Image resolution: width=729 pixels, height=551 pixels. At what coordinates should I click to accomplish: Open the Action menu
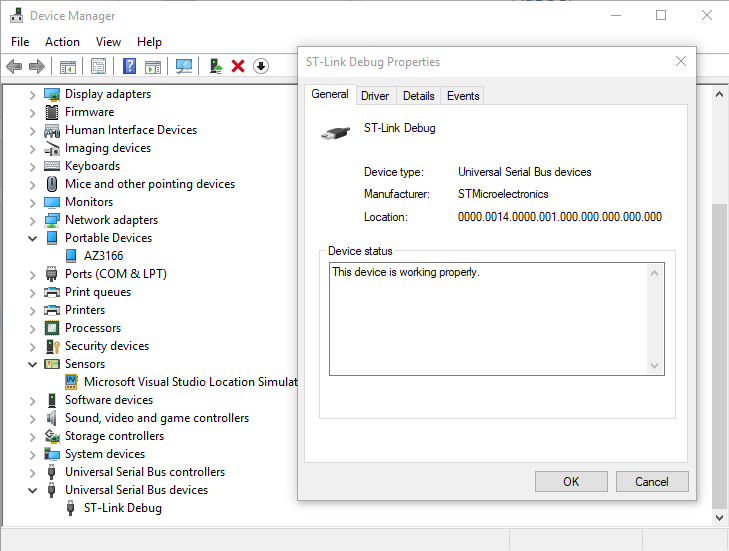coord(62,42)
